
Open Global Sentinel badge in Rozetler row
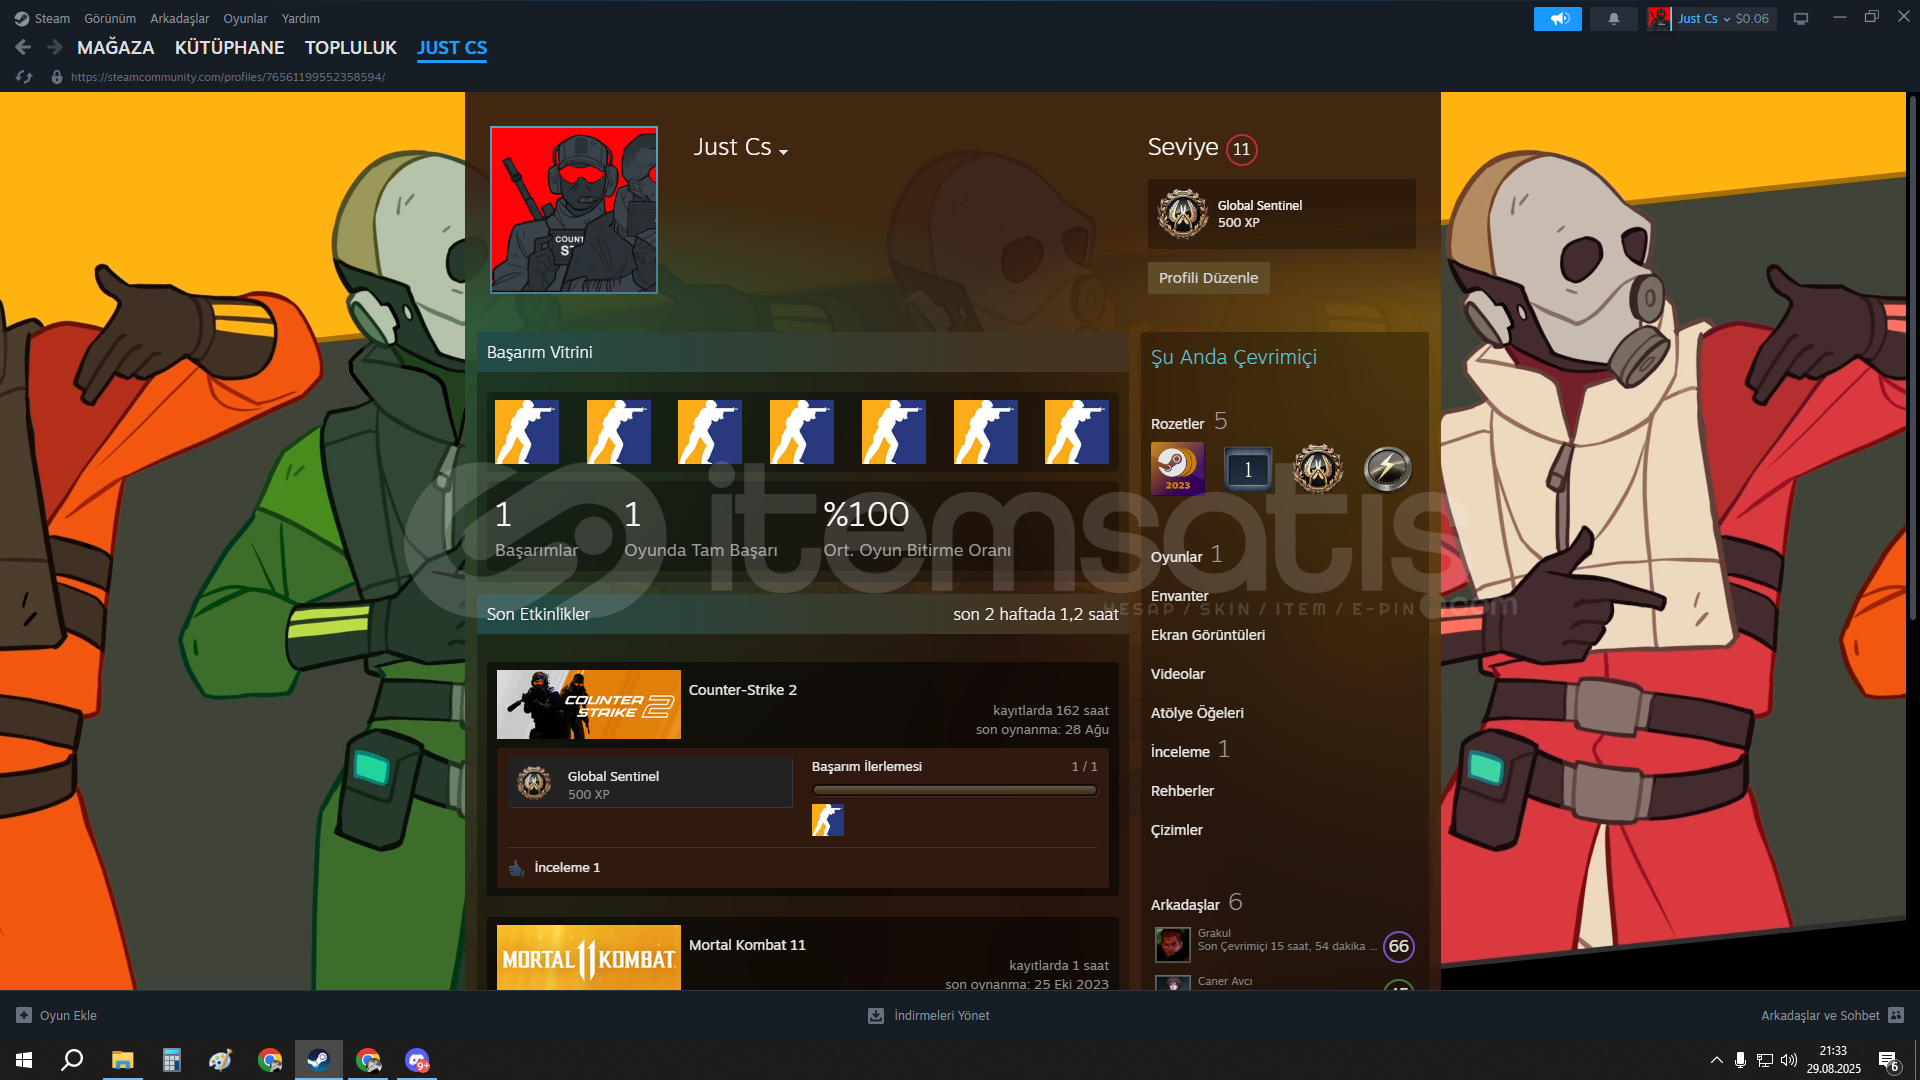(x=1318, y=469)
